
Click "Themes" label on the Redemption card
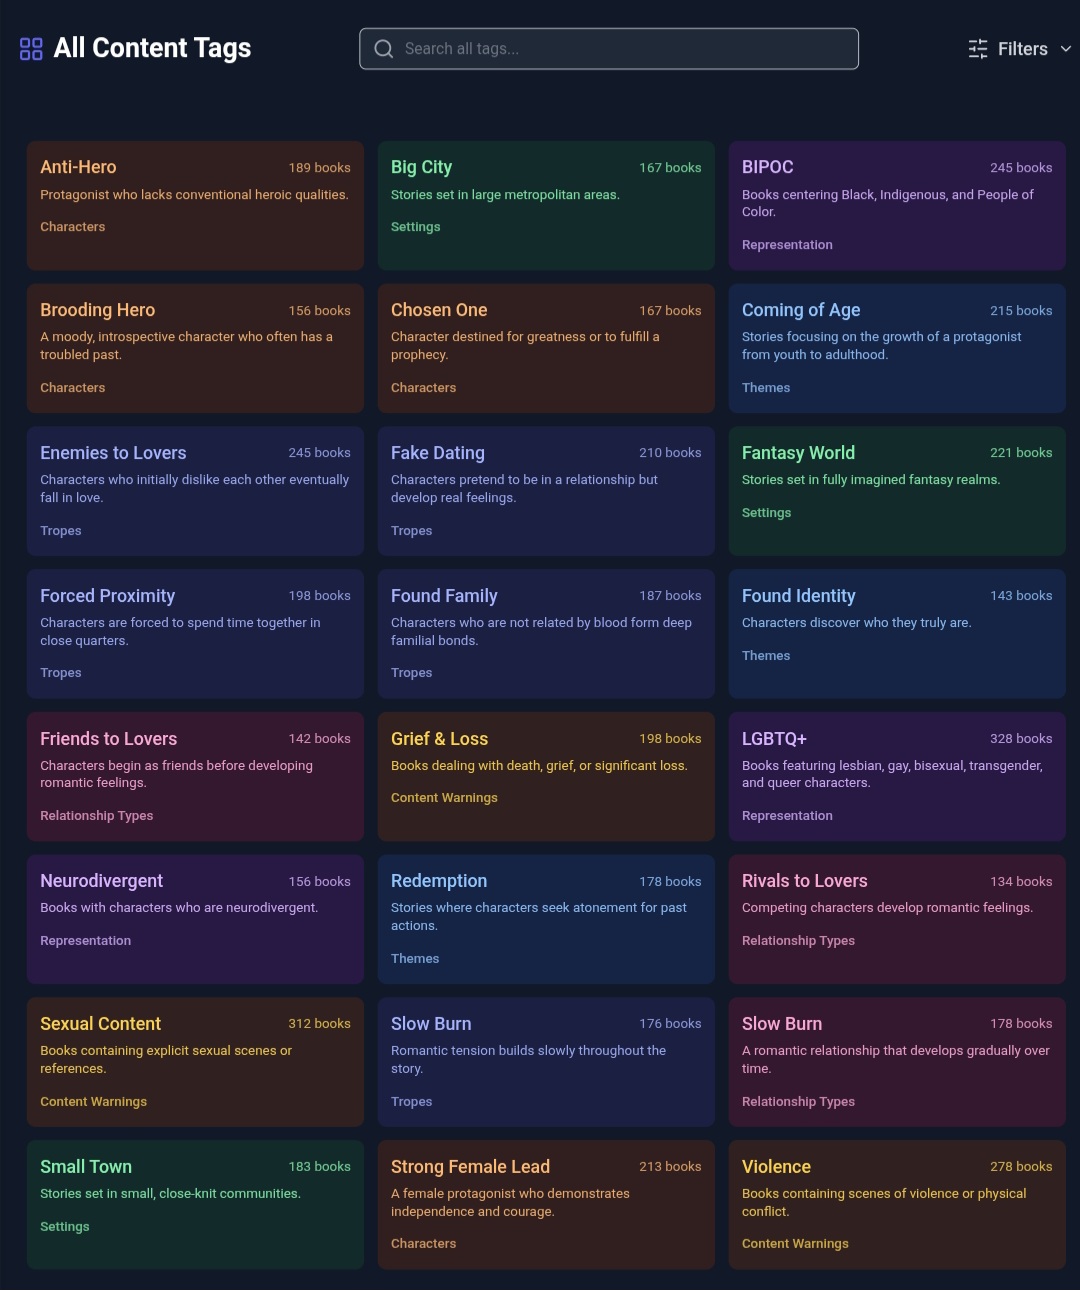415,959
